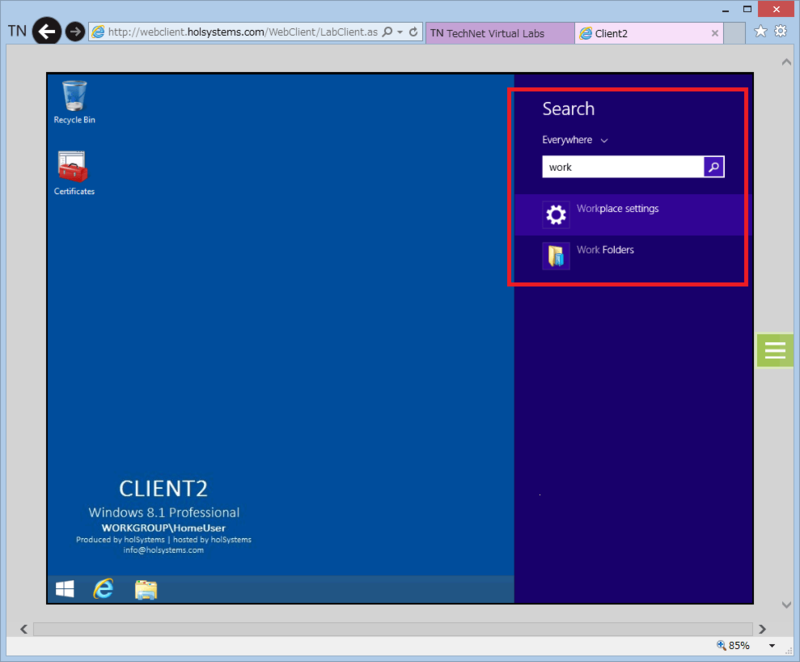Image resolution: width=800 pixels, height=662 pixels.
Task: Click the vertical scrollbar down arrow
Action: click(786, 605)
